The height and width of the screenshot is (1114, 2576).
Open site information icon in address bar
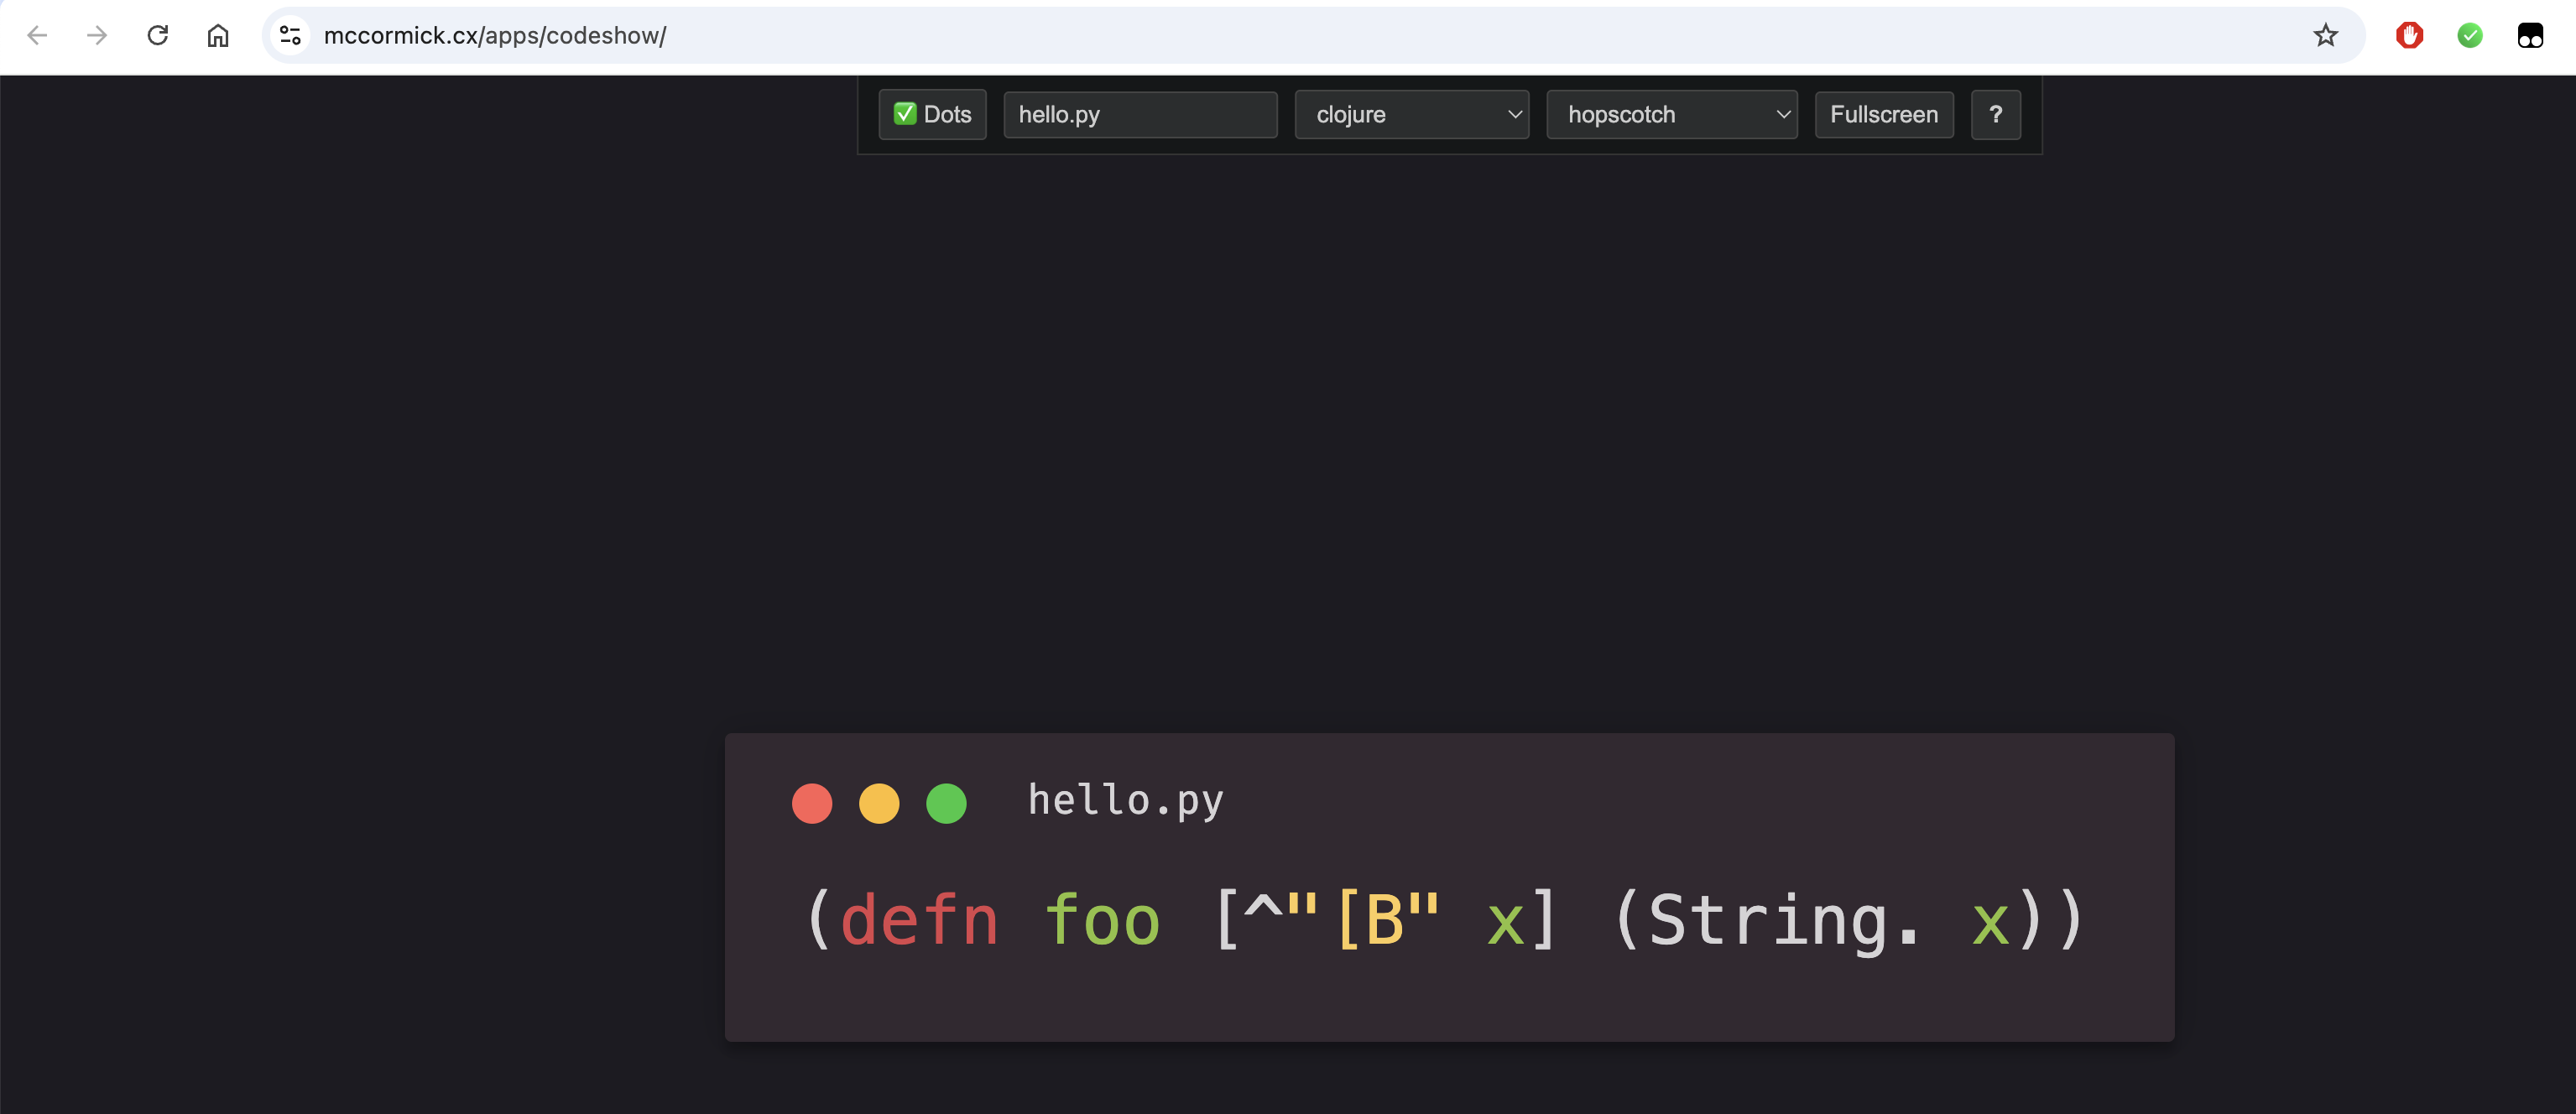[x=290, y=36]
